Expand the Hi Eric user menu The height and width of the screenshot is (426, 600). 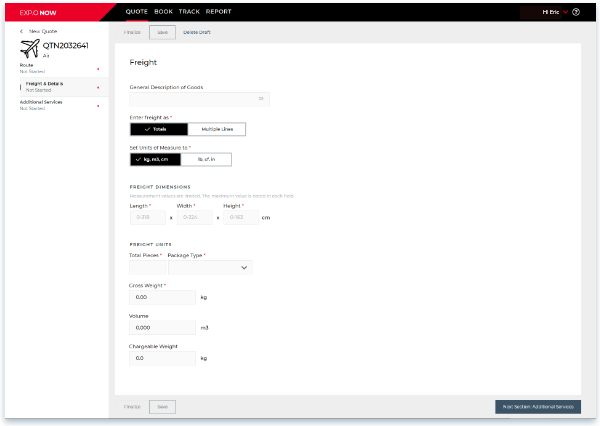(554, 12)
